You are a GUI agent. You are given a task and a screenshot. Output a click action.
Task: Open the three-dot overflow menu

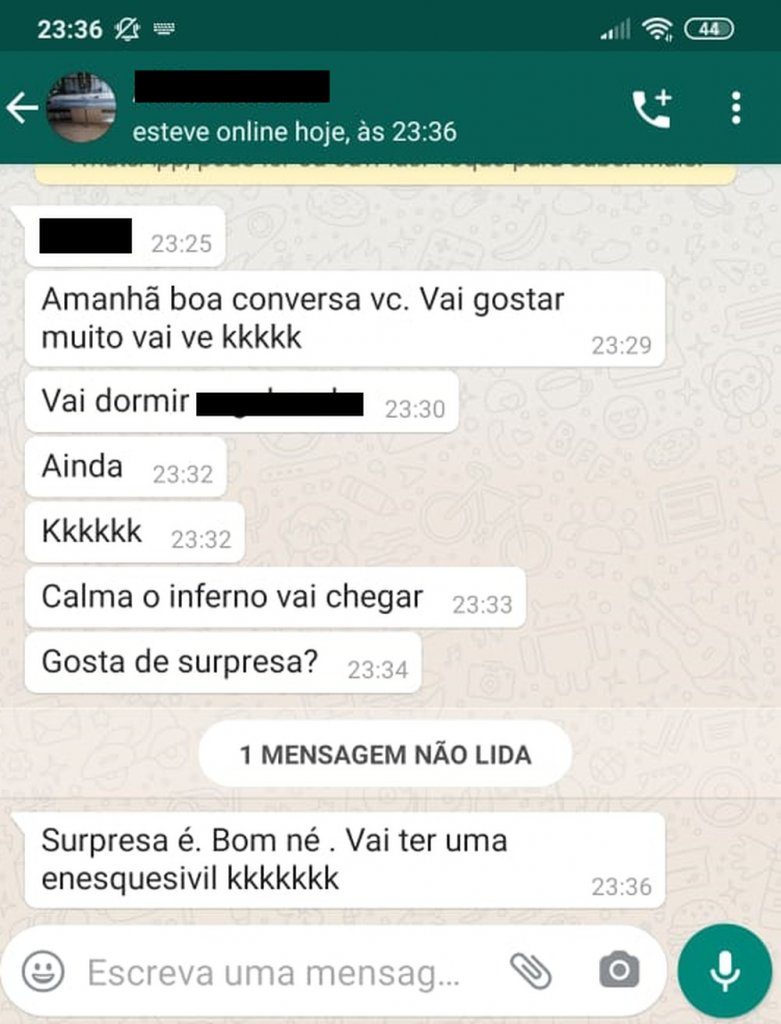tap(736, 108)
